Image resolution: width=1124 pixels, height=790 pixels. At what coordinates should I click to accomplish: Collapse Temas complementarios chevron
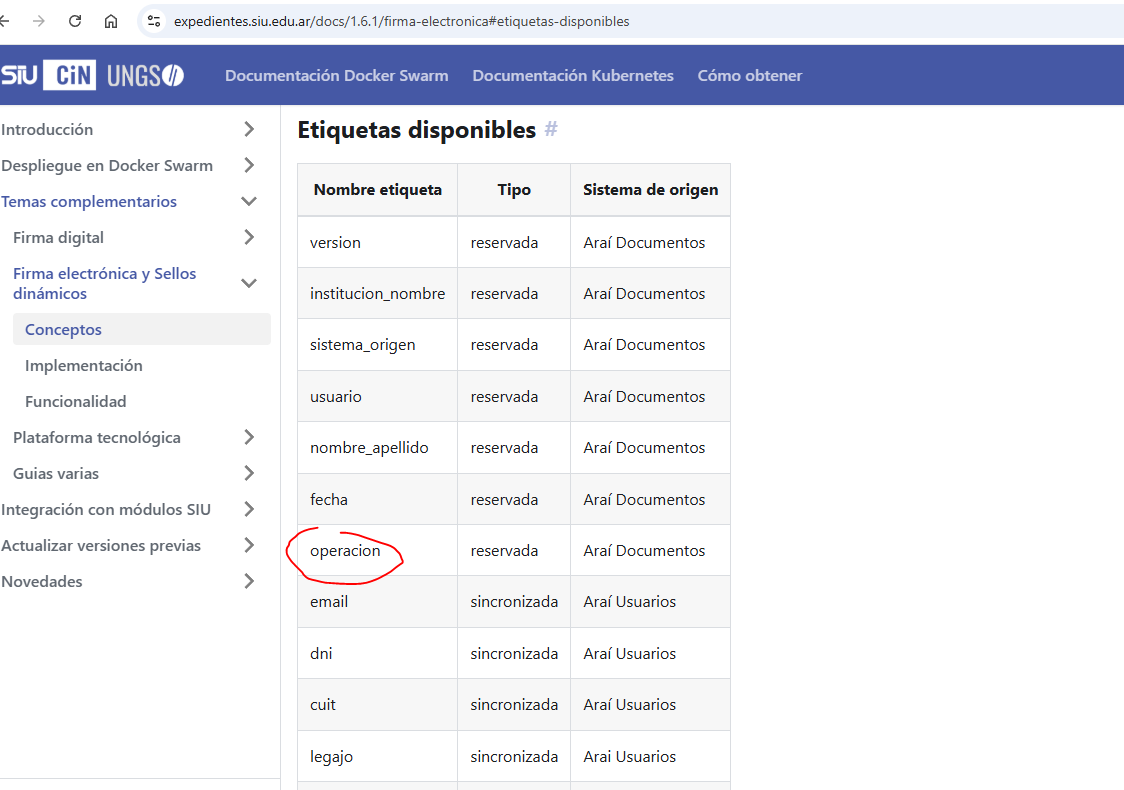click(249, 201)
